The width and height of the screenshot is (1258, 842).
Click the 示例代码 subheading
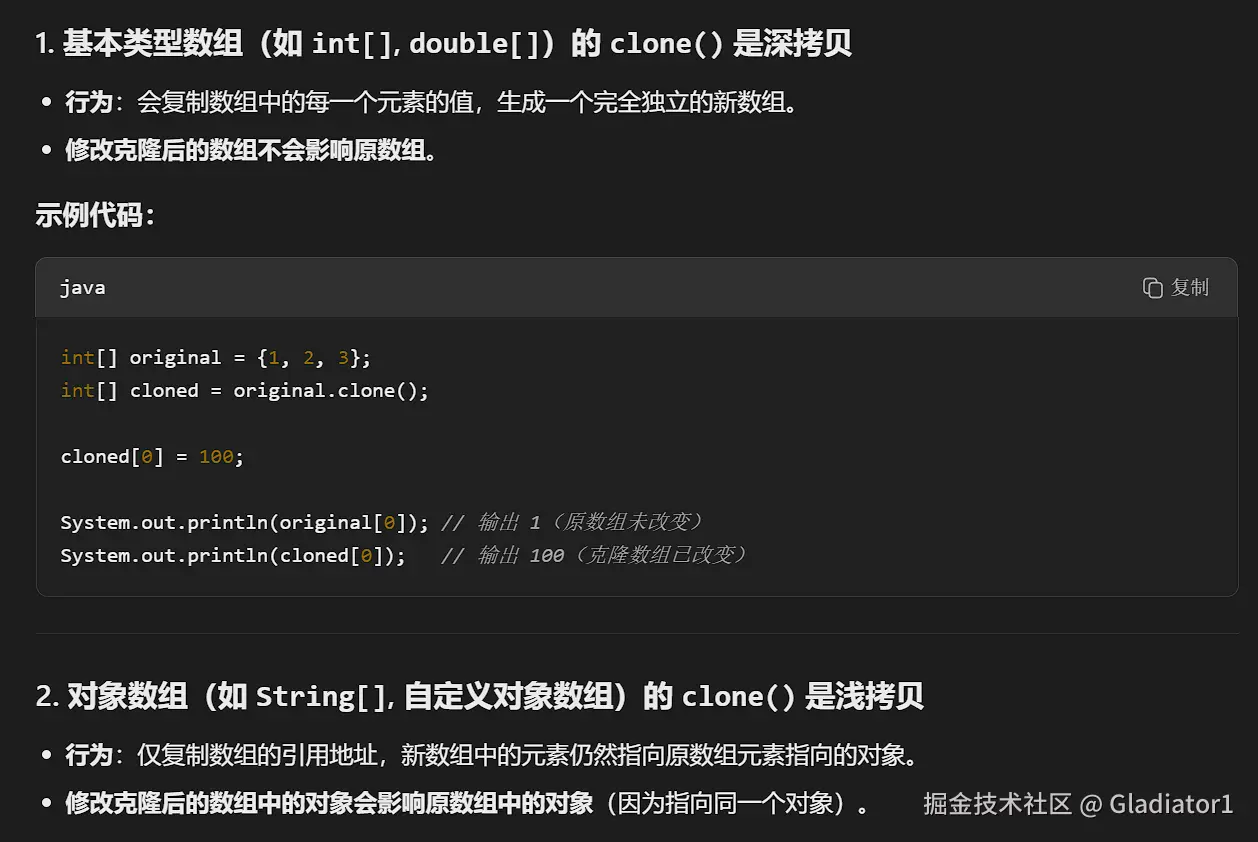pyautogui.click(x=95, y=215)
